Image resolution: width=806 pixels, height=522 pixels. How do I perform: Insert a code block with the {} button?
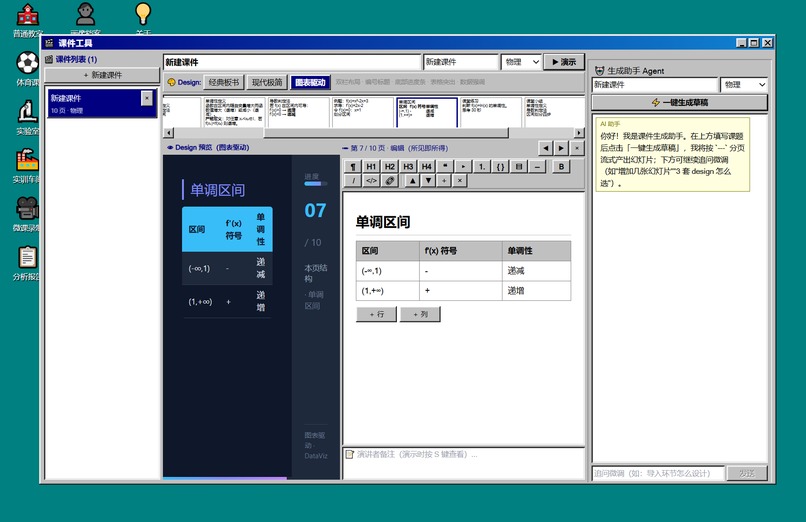[x=500, y=166]
